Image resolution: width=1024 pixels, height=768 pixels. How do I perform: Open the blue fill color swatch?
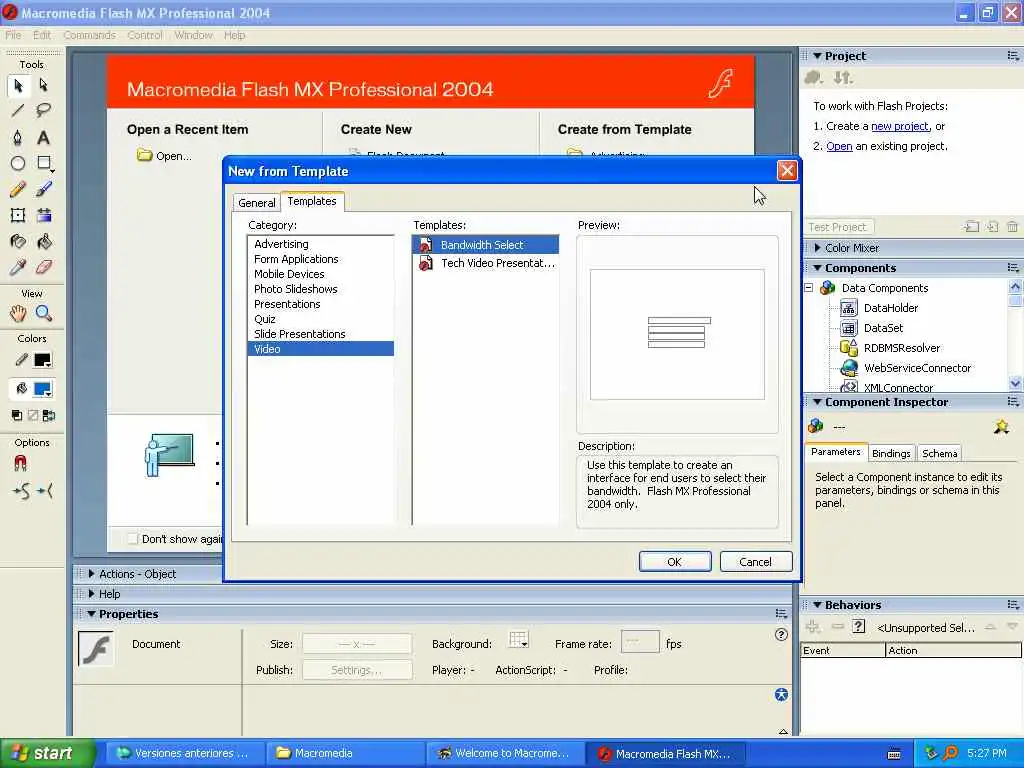pos(42,389)
